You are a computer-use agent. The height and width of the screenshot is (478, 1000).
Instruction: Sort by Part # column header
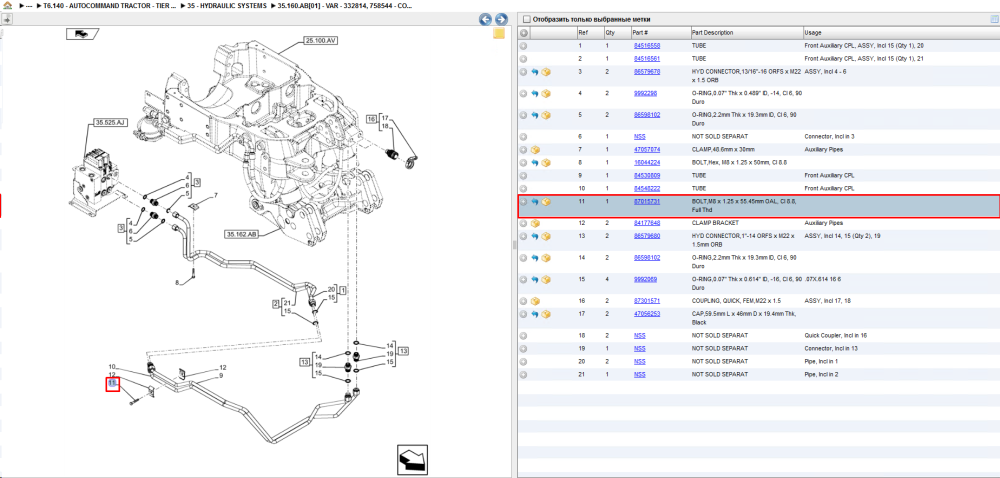(x=659, y=33)
